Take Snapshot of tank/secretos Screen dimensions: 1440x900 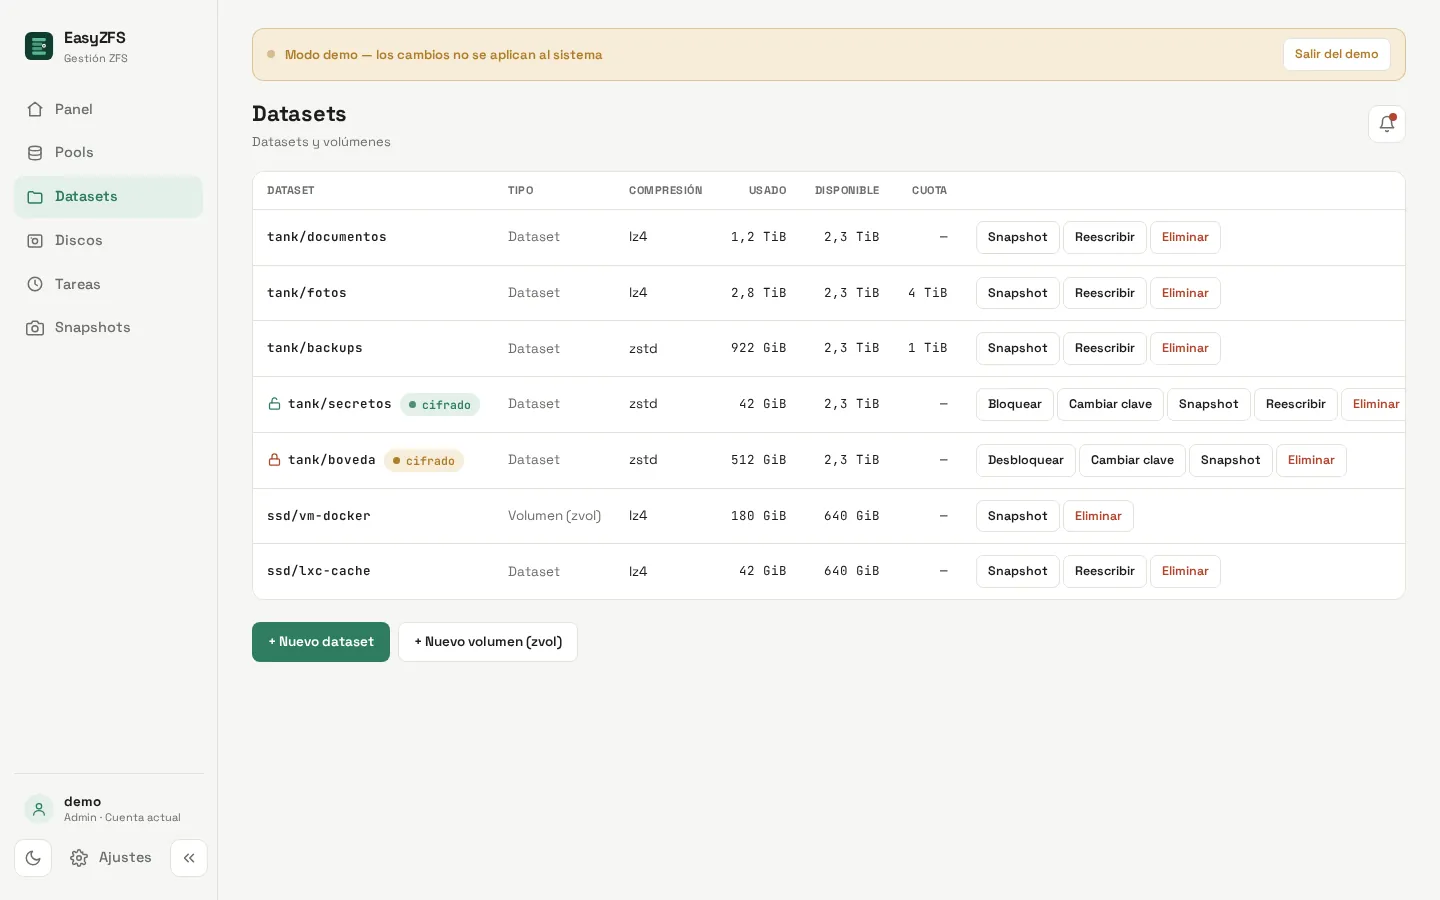point(1208,404)
